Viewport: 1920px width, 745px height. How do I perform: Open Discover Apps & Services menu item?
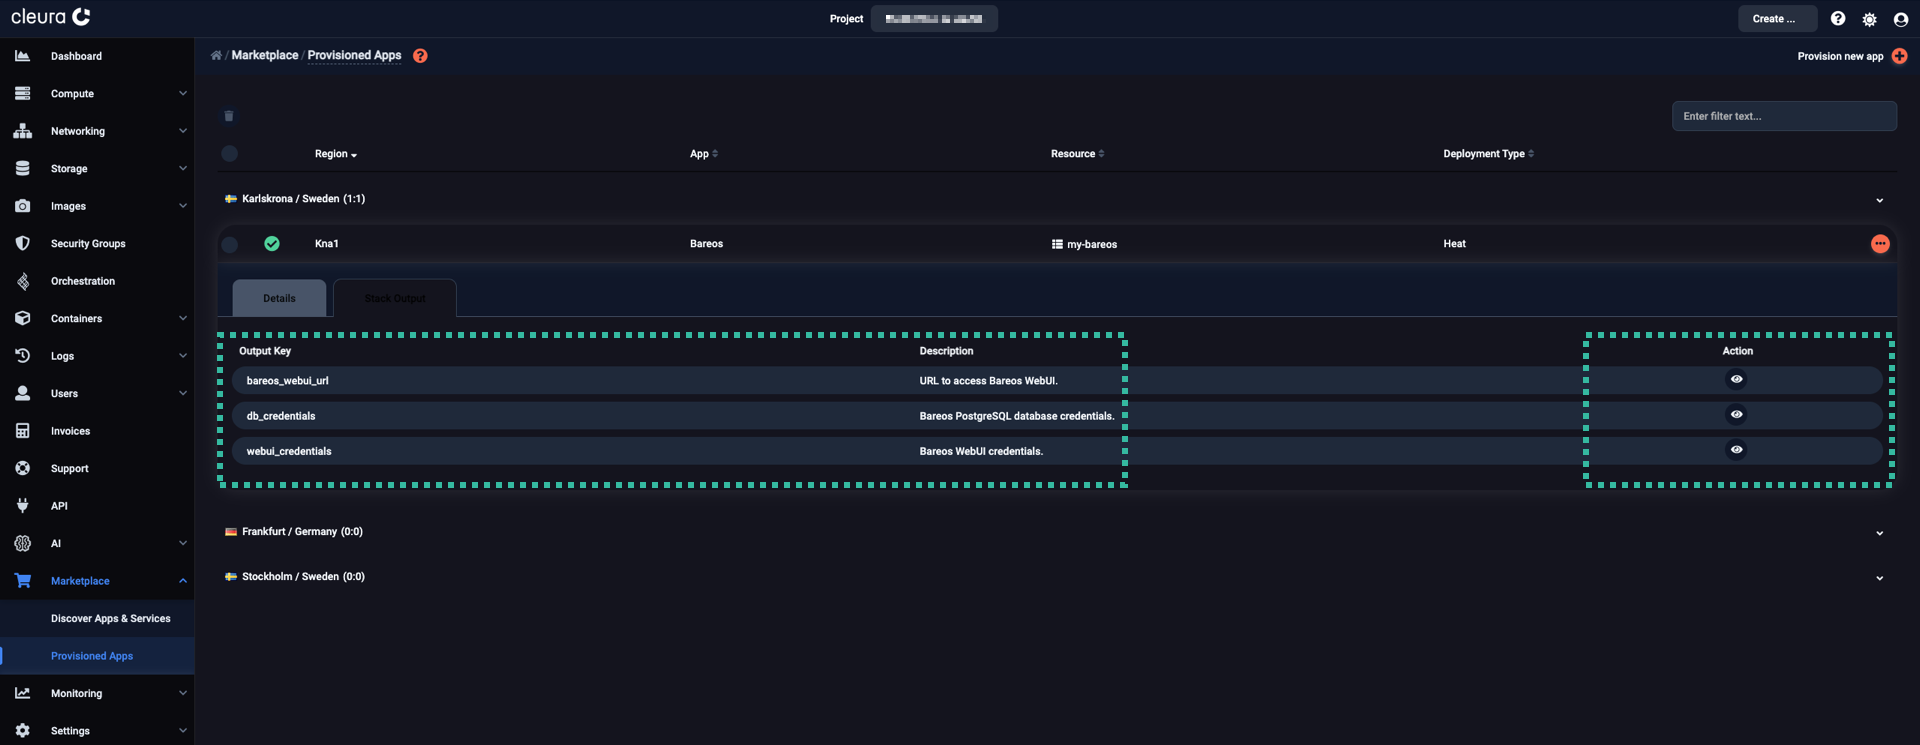coord(110,619)
